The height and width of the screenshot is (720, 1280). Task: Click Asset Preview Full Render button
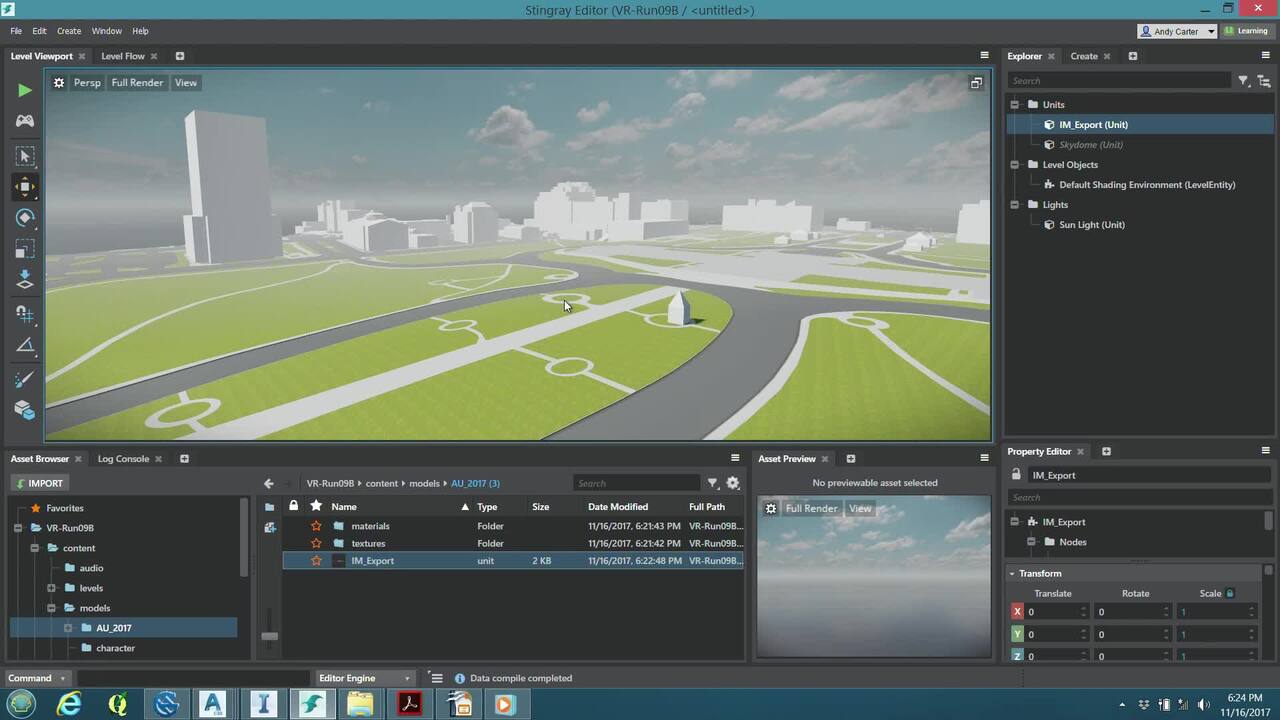(811, 508)
